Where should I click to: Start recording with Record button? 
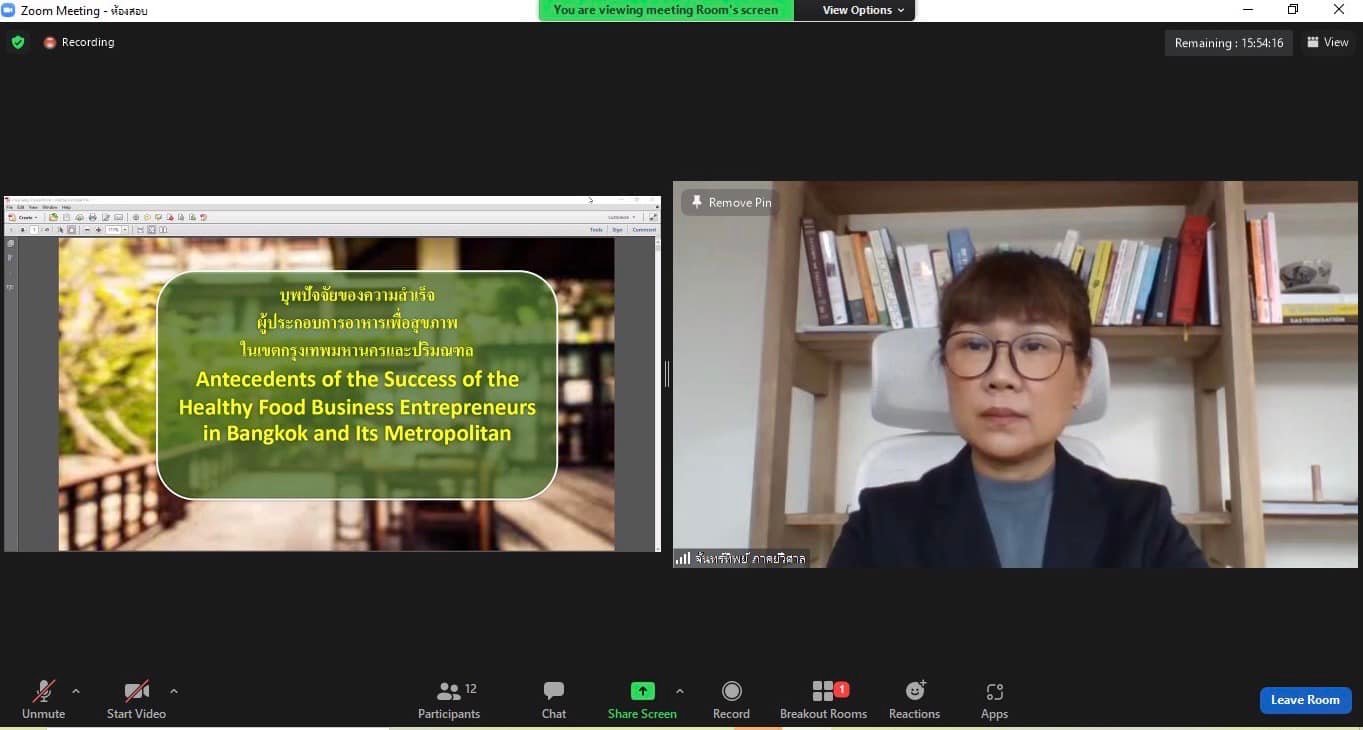731,699
